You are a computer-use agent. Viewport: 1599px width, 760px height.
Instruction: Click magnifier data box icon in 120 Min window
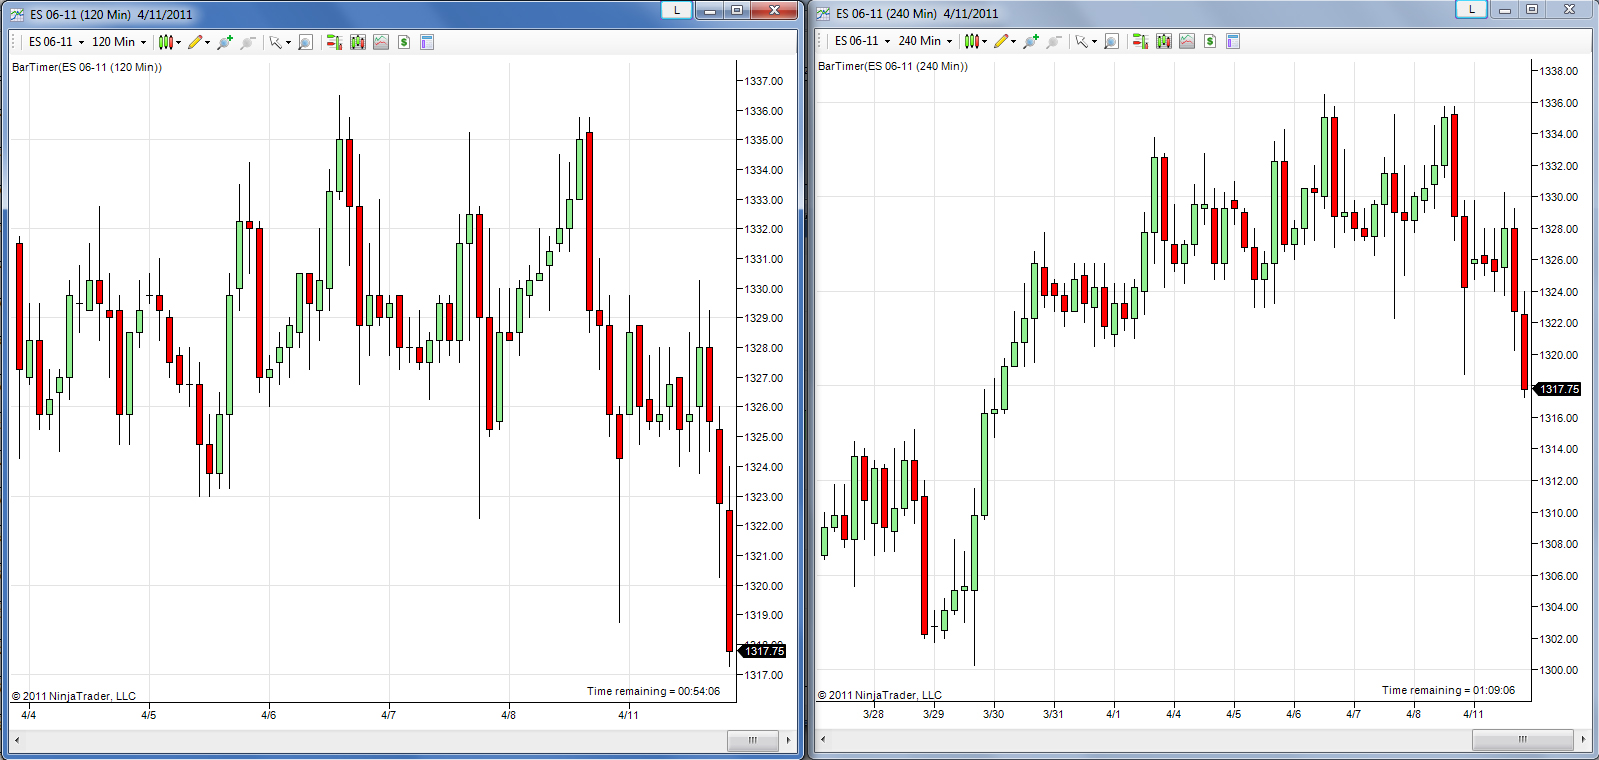305,42
